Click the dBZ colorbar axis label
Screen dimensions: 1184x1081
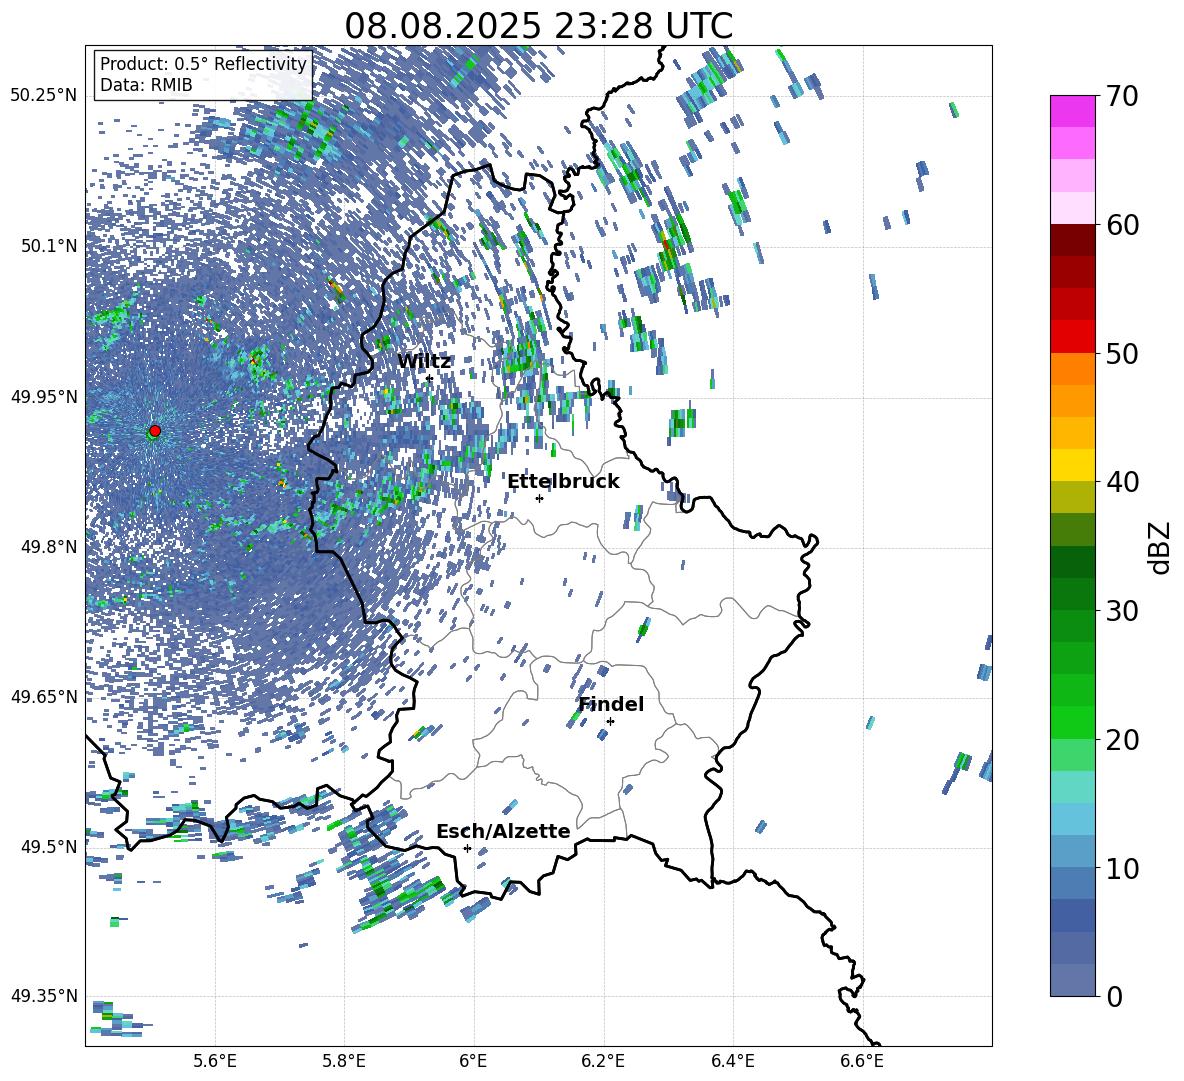click(x=1159, y=547)
